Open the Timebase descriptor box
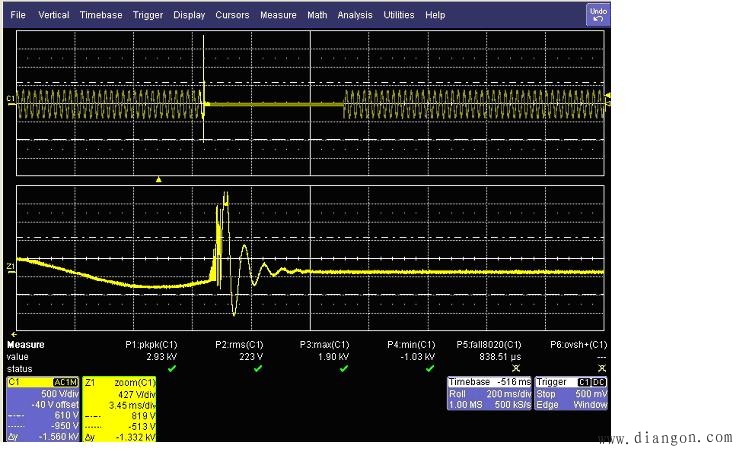The height and width of the screenshot is (452, 738). pos(488,395)
